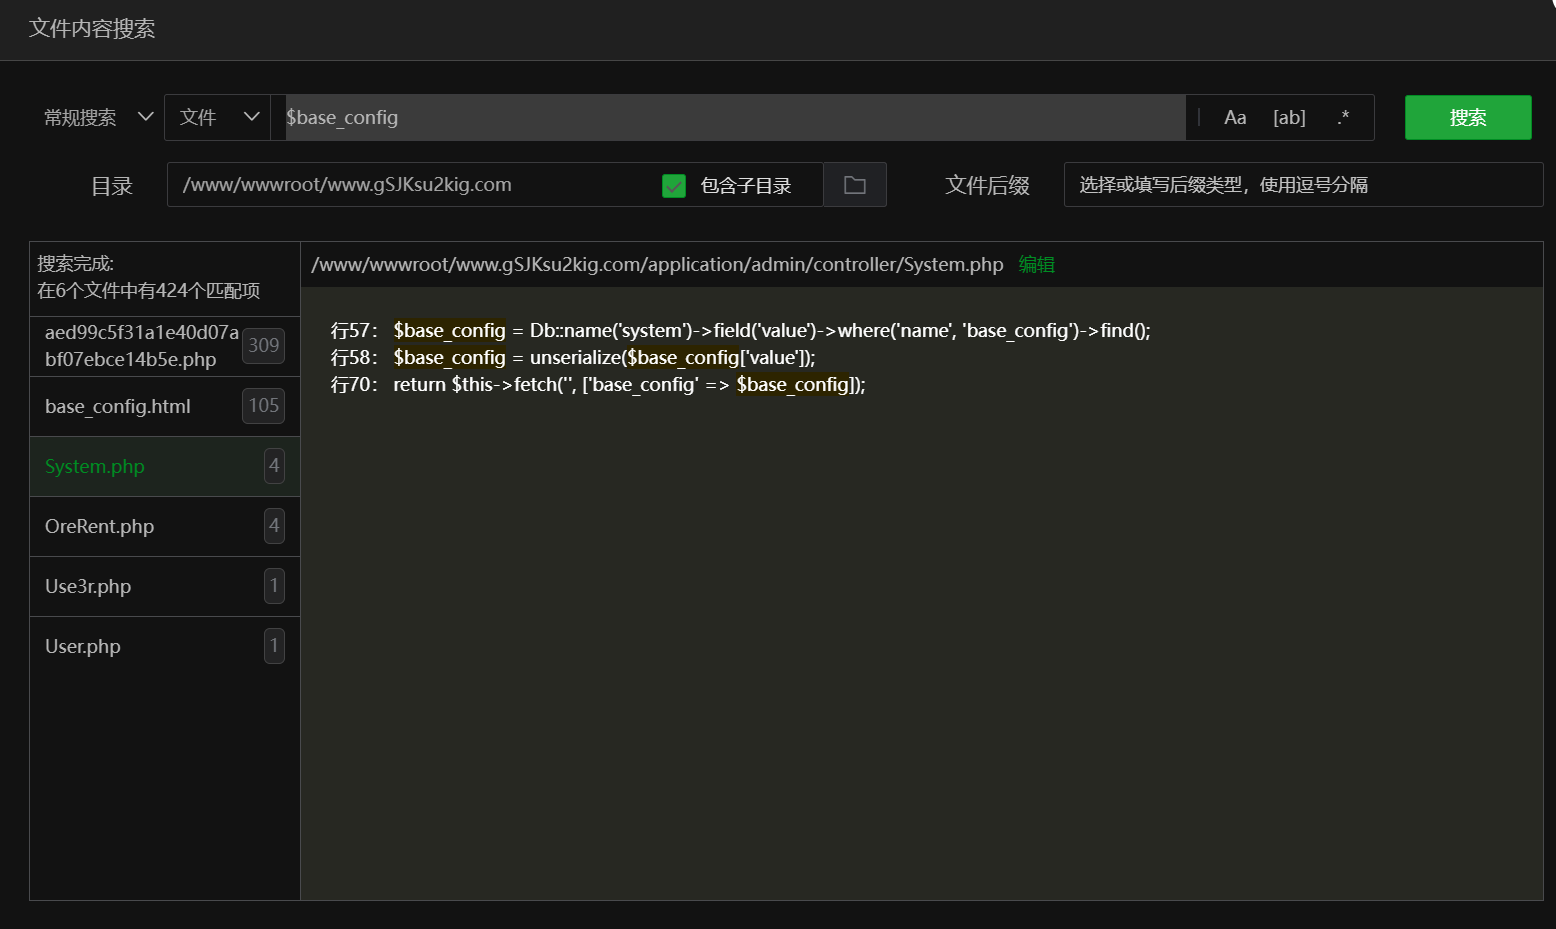Expand the 文件 type dropdown
The image size is (1556, 929).
(218, 118)
